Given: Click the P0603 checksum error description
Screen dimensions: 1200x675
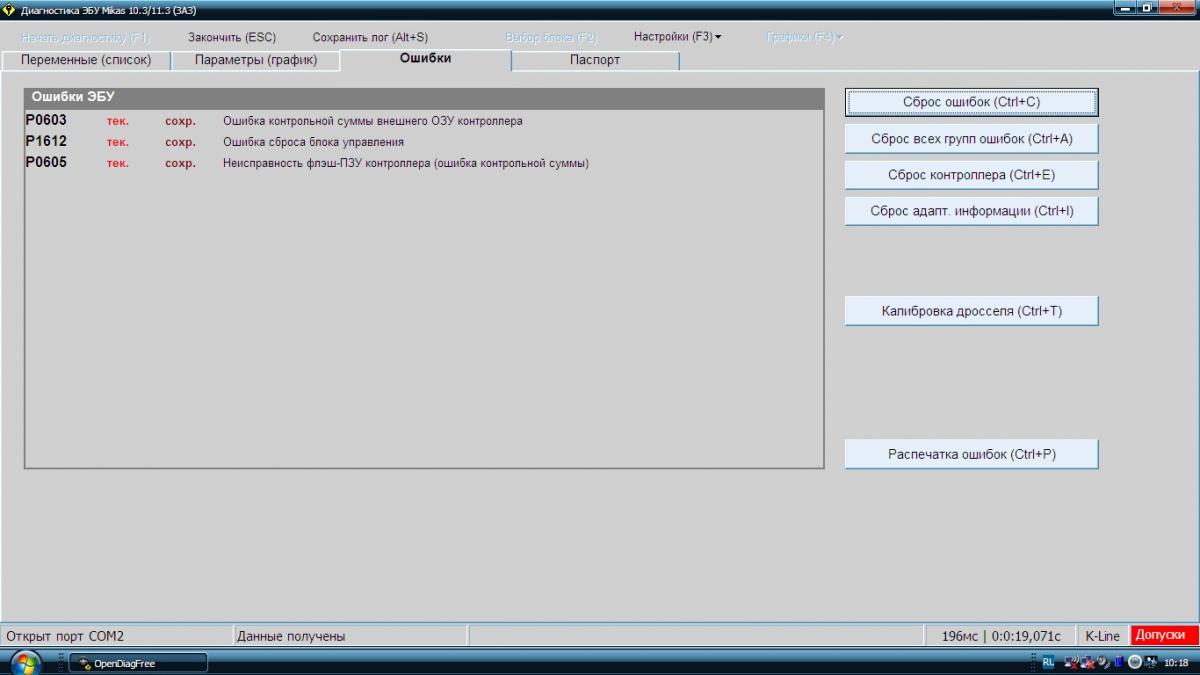Looking at the screenshot, I should point(372,121).
